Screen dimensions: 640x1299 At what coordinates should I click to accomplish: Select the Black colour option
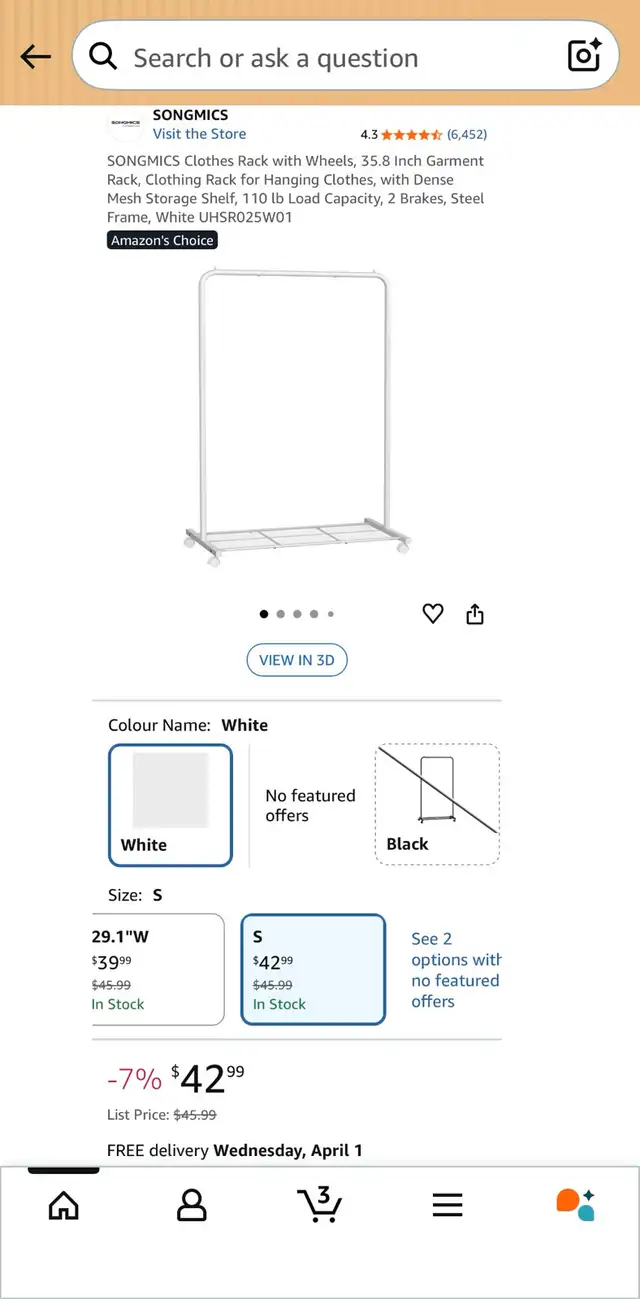pyautogui.click(x=437, y=804)
